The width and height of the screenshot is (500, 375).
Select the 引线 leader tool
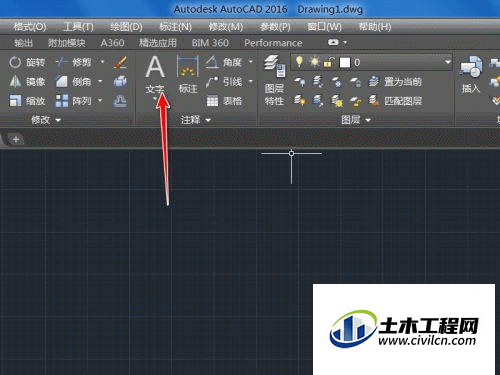224,82
